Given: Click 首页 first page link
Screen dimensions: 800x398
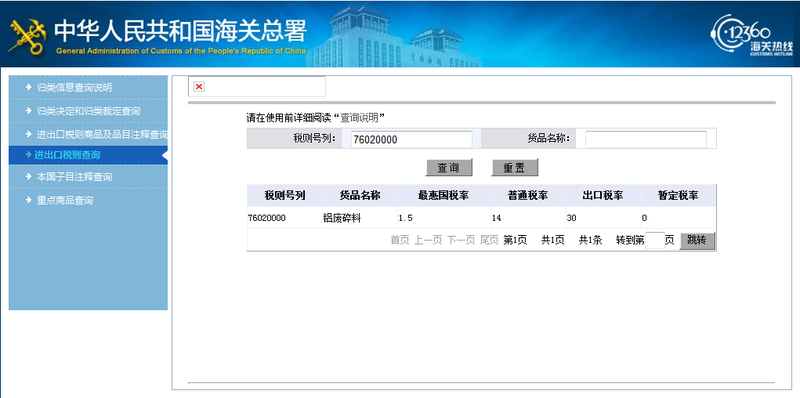Looking at the screenshot, I should 400,240.
